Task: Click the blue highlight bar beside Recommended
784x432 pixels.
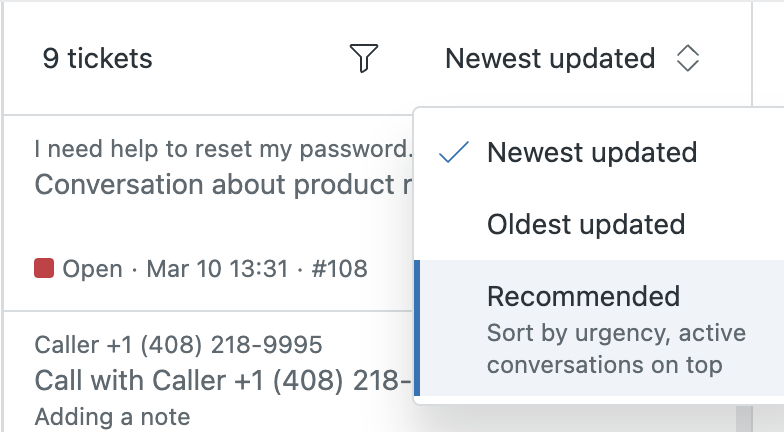Action: [417, 329]
